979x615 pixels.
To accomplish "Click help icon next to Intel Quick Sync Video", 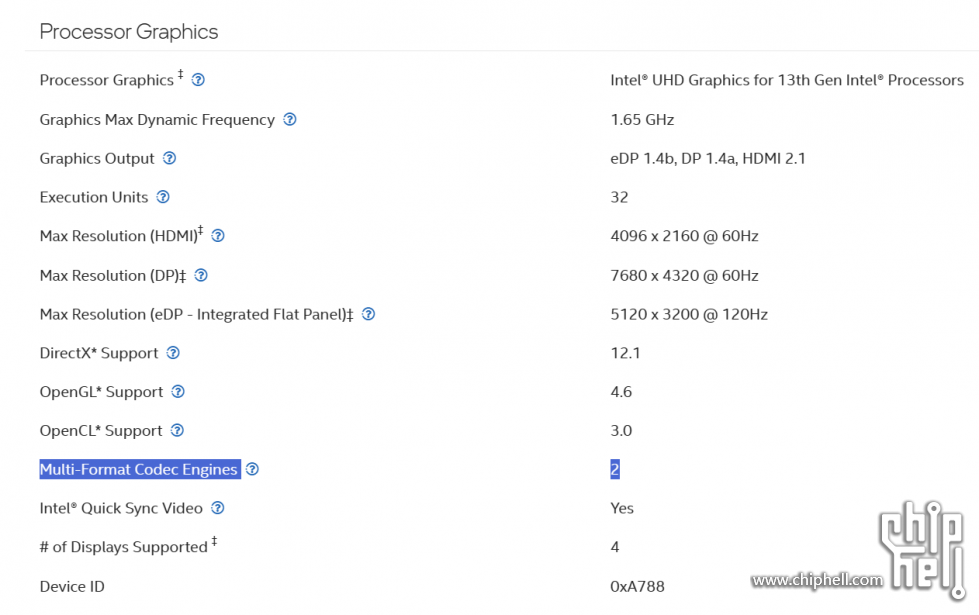I will pos(217,508).
